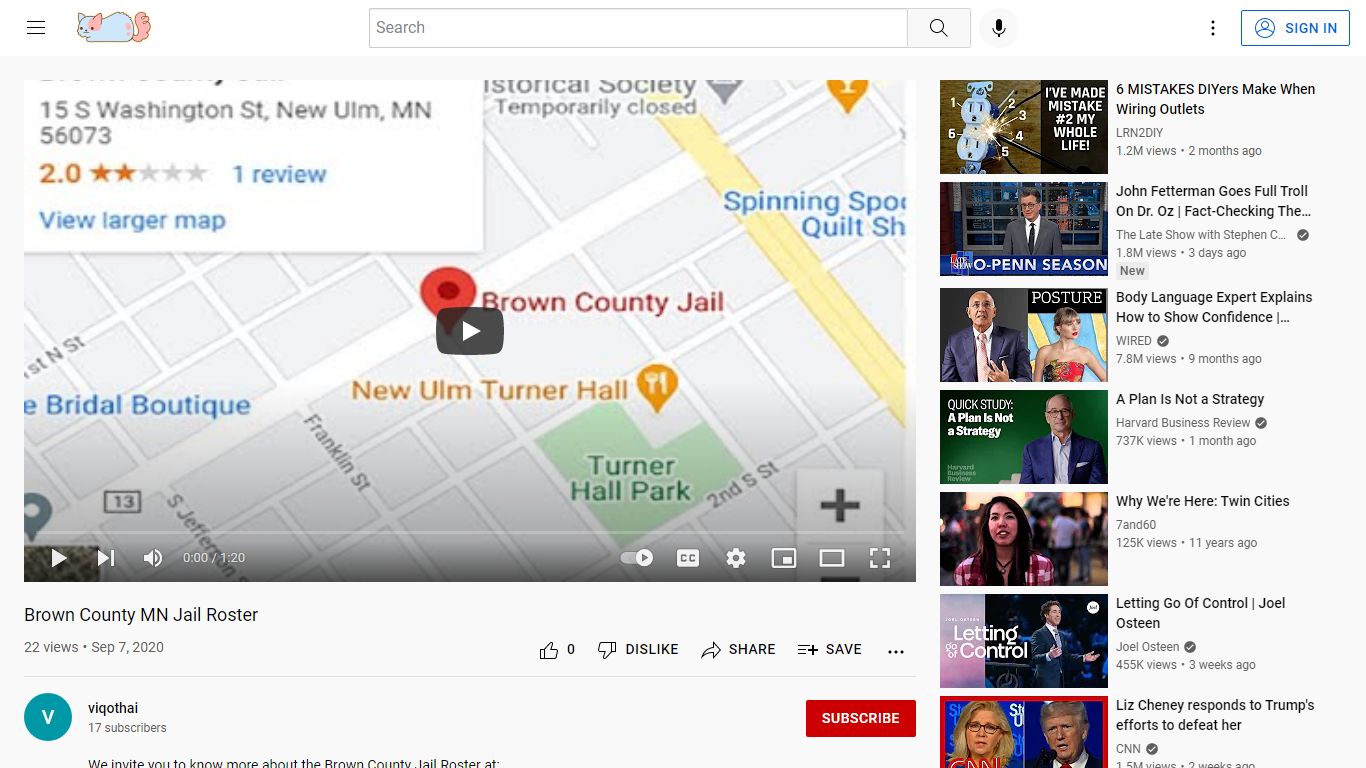Viewport: 1366px width, 768px height.
Task: Click the SIGN IN button
Action: pyautogui.click(x=1296, y=28)
